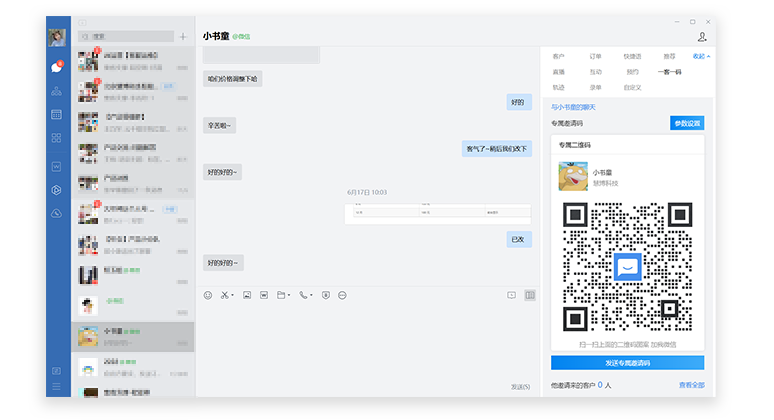Expand the phone call dropdown arrow
774x420 pixels.
click(311, 295)
